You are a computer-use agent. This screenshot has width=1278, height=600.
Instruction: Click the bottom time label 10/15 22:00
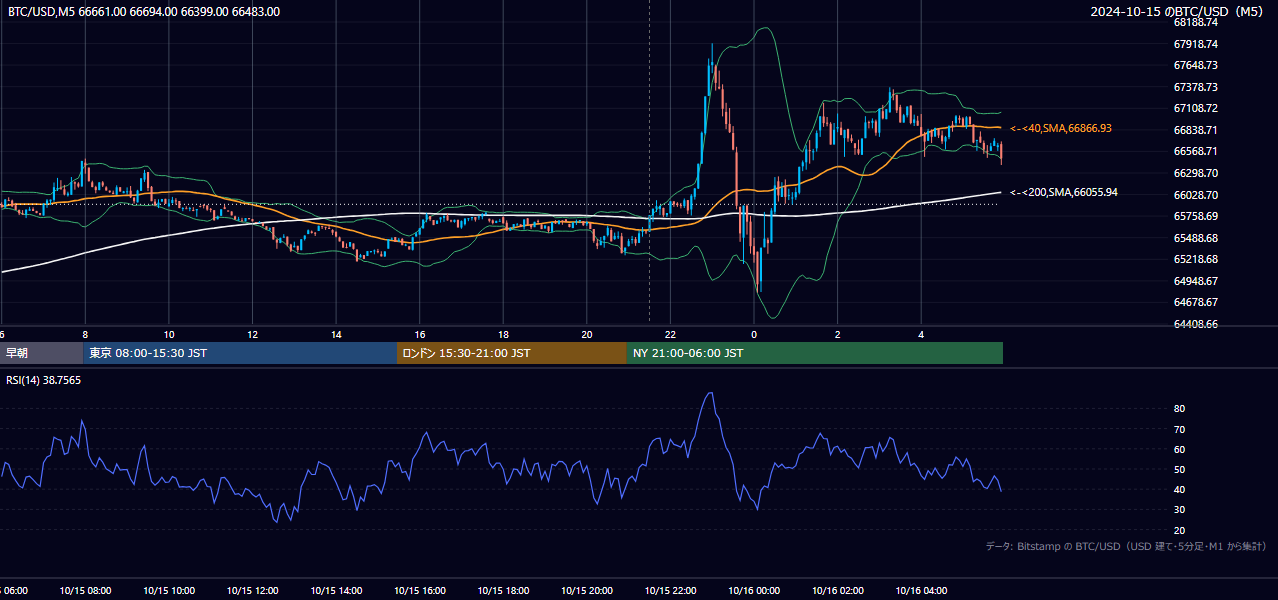[x=670, y=590]
